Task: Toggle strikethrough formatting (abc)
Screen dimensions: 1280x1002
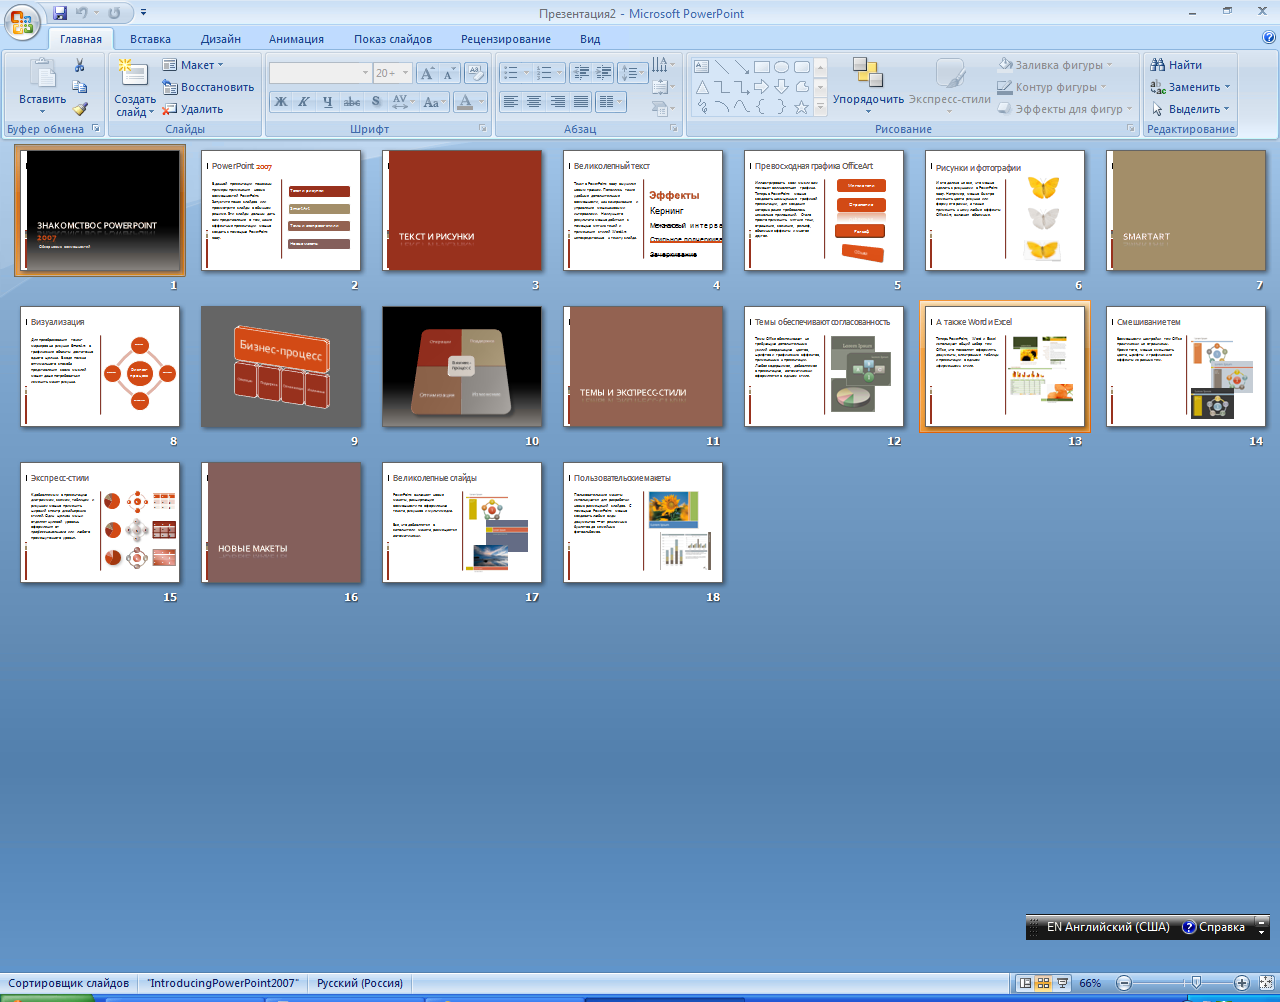Action: 352,102
